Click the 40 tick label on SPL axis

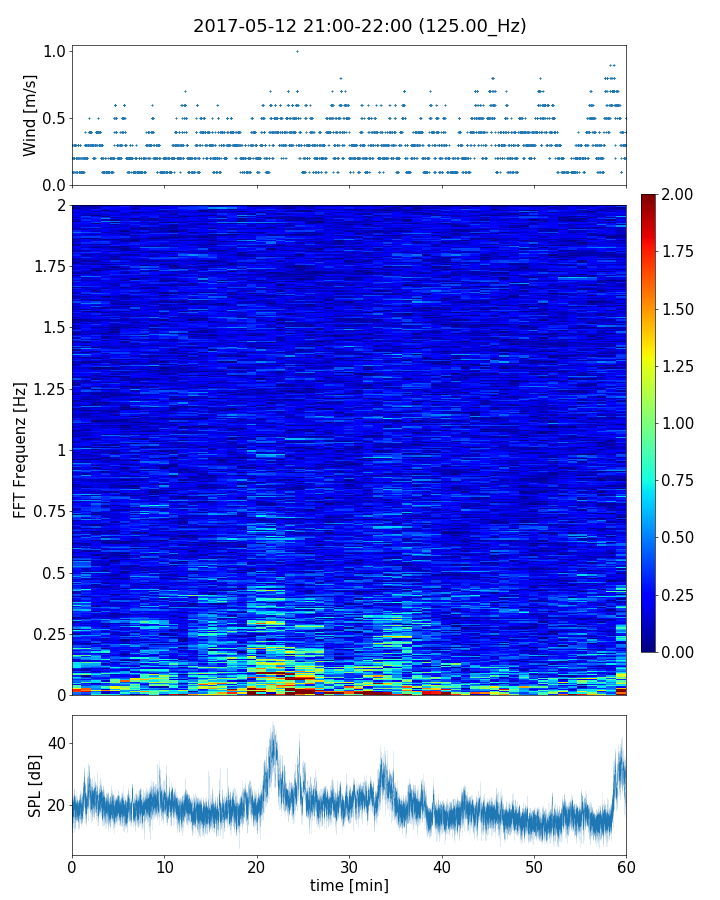[55, 743]
